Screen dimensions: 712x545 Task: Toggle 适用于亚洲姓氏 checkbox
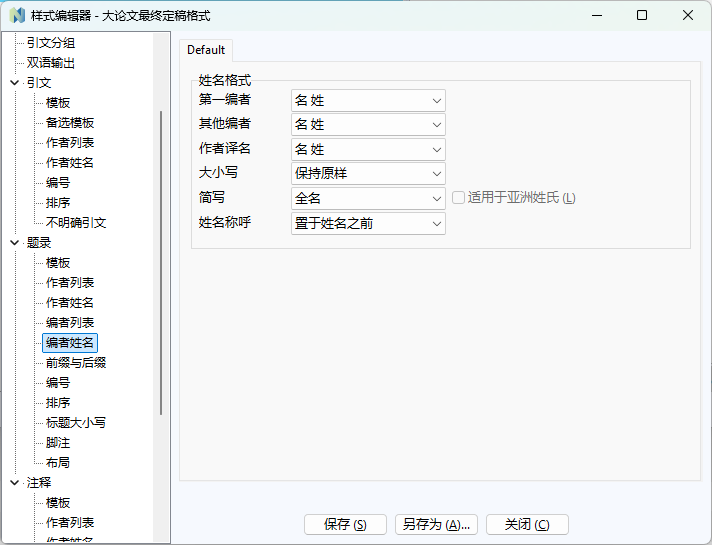(458, 198)
